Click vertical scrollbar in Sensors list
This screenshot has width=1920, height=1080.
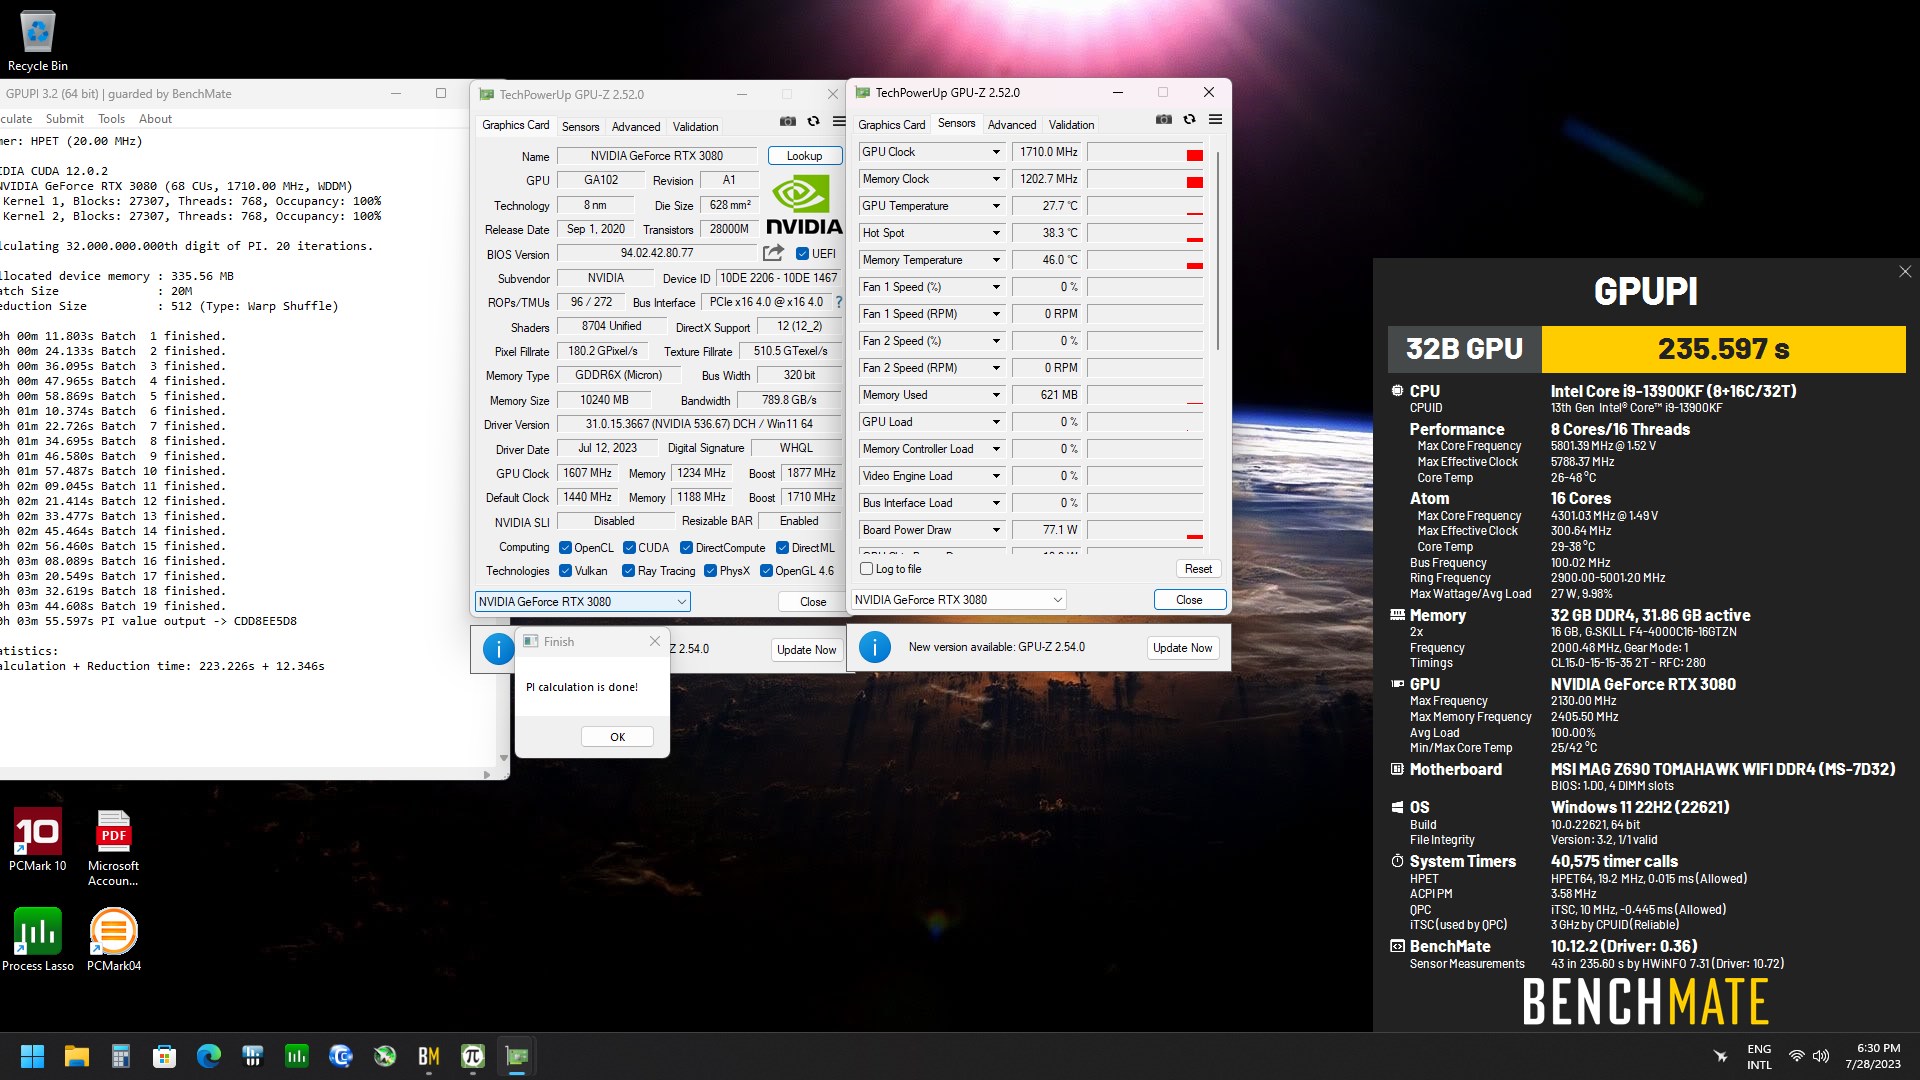point(1217,250)
